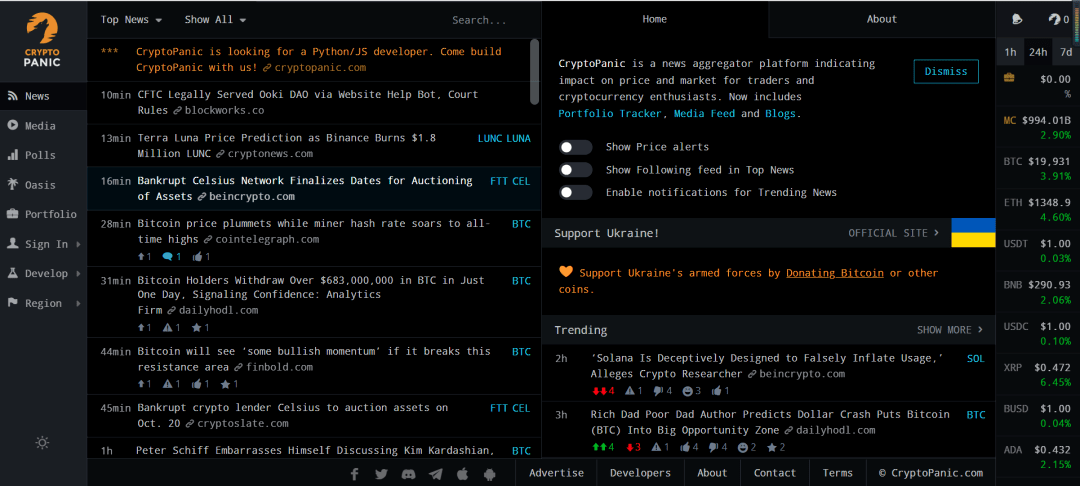
Task: Open Developers in the footer menu
Action: click(640, 473)
